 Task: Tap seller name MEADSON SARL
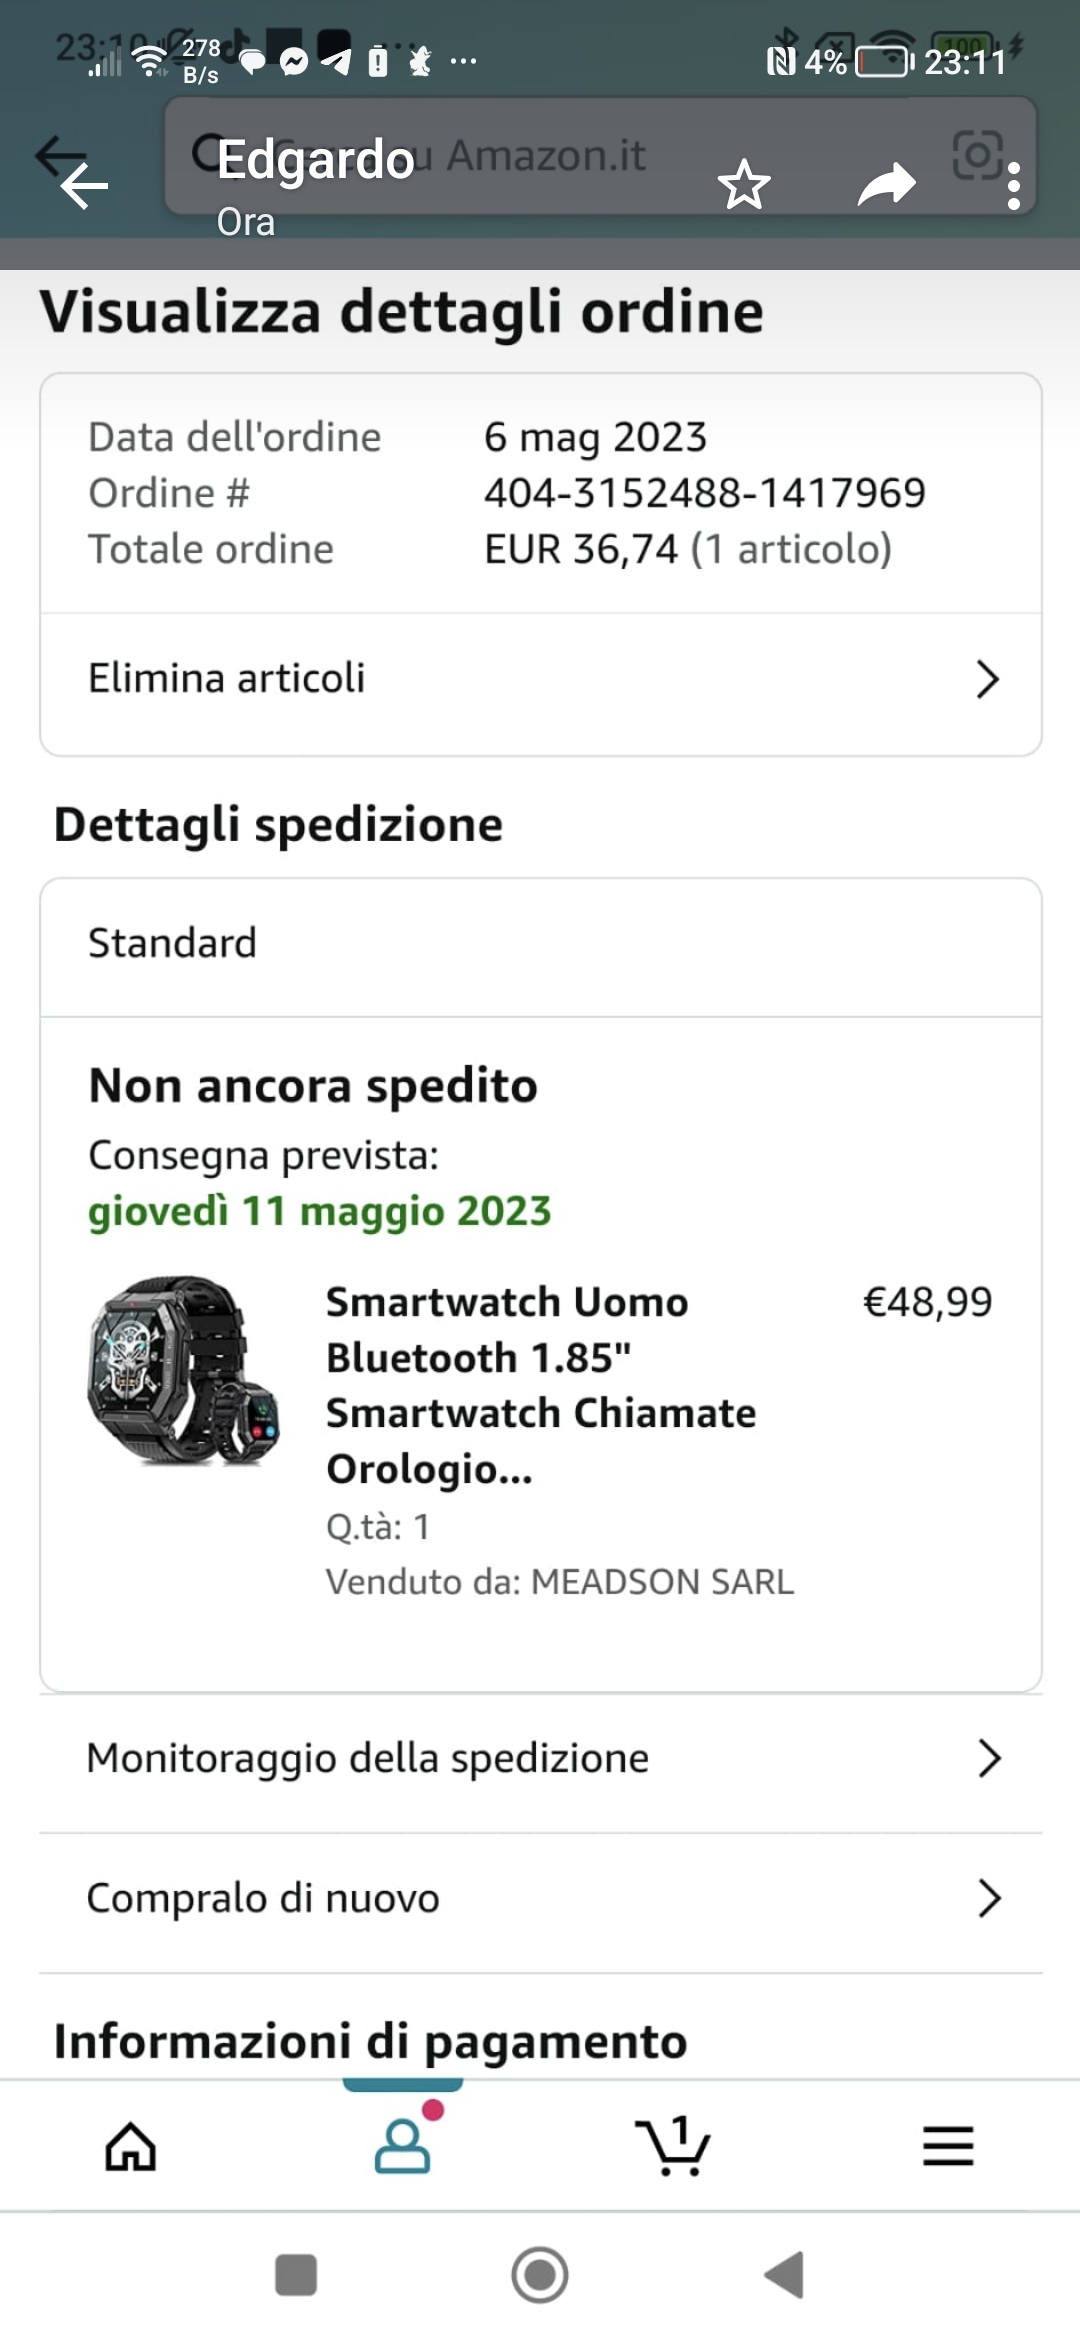point(661,1582)
